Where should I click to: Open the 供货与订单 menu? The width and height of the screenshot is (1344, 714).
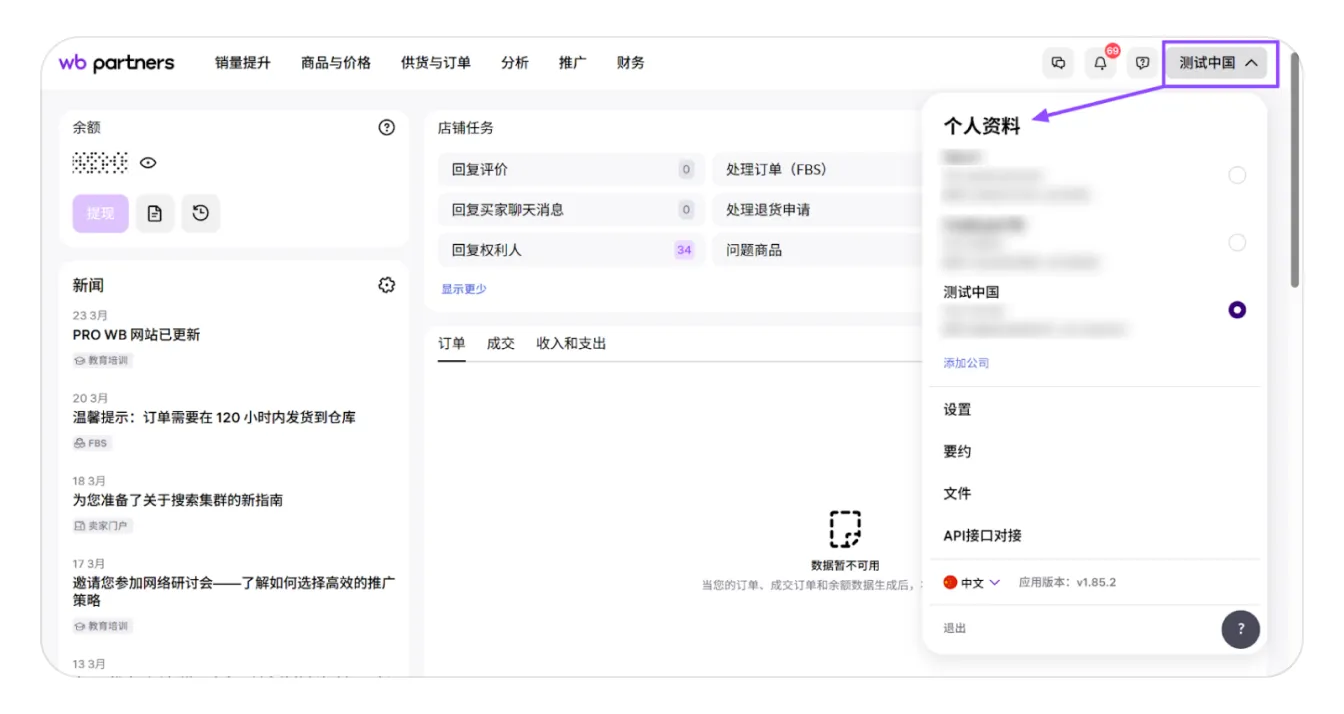tap(436, 63)
